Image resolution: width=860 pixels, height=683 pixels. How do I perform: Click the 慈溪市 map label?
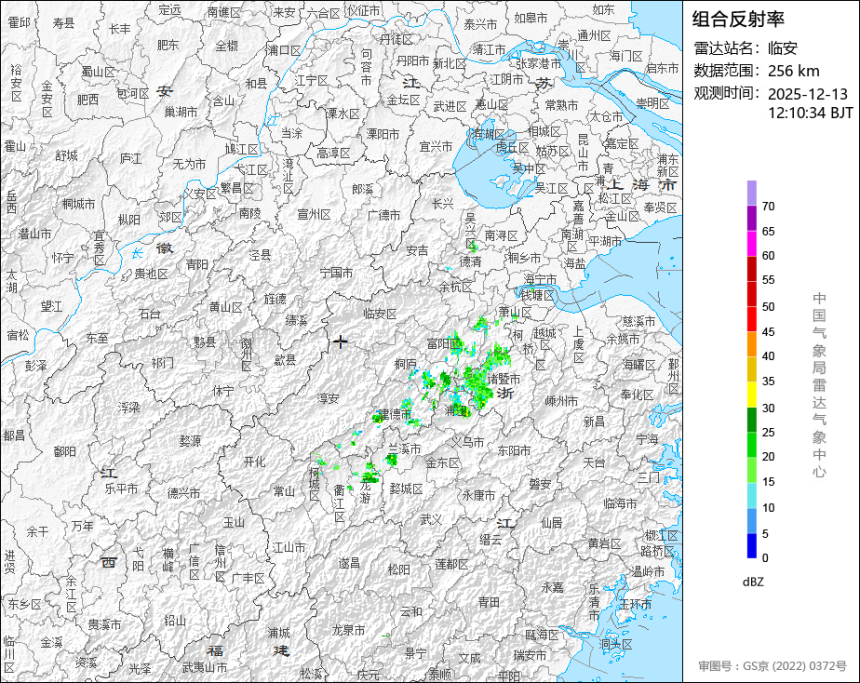click(639, 321)
